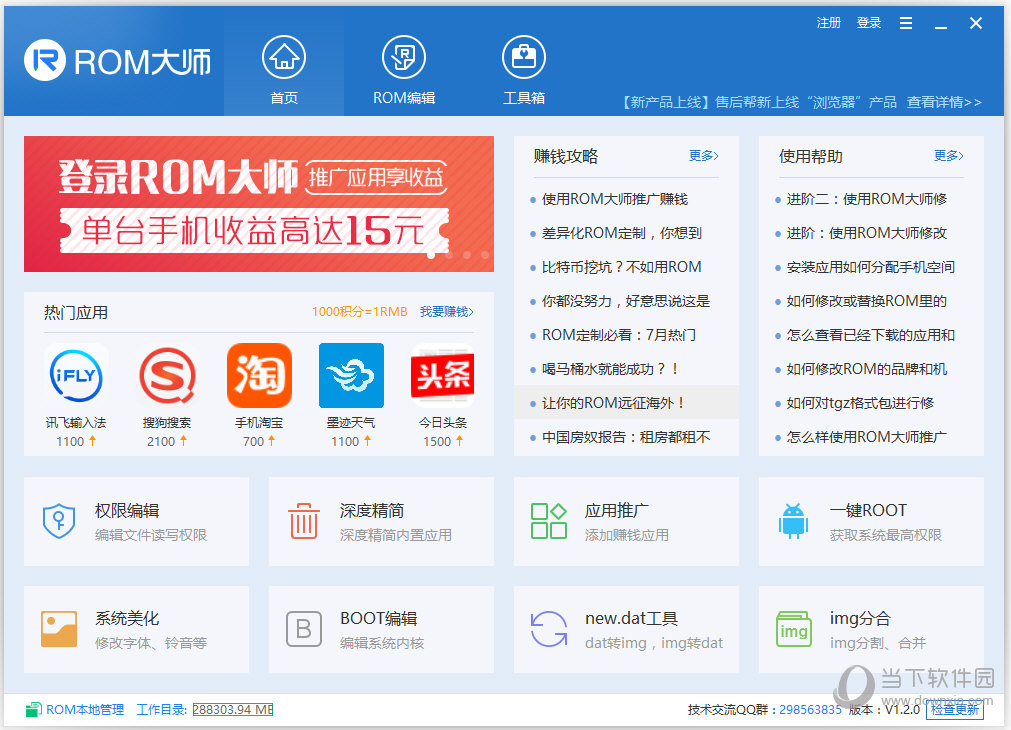
Task: Click the 手机淘宝 app icon
Action: 259,375
